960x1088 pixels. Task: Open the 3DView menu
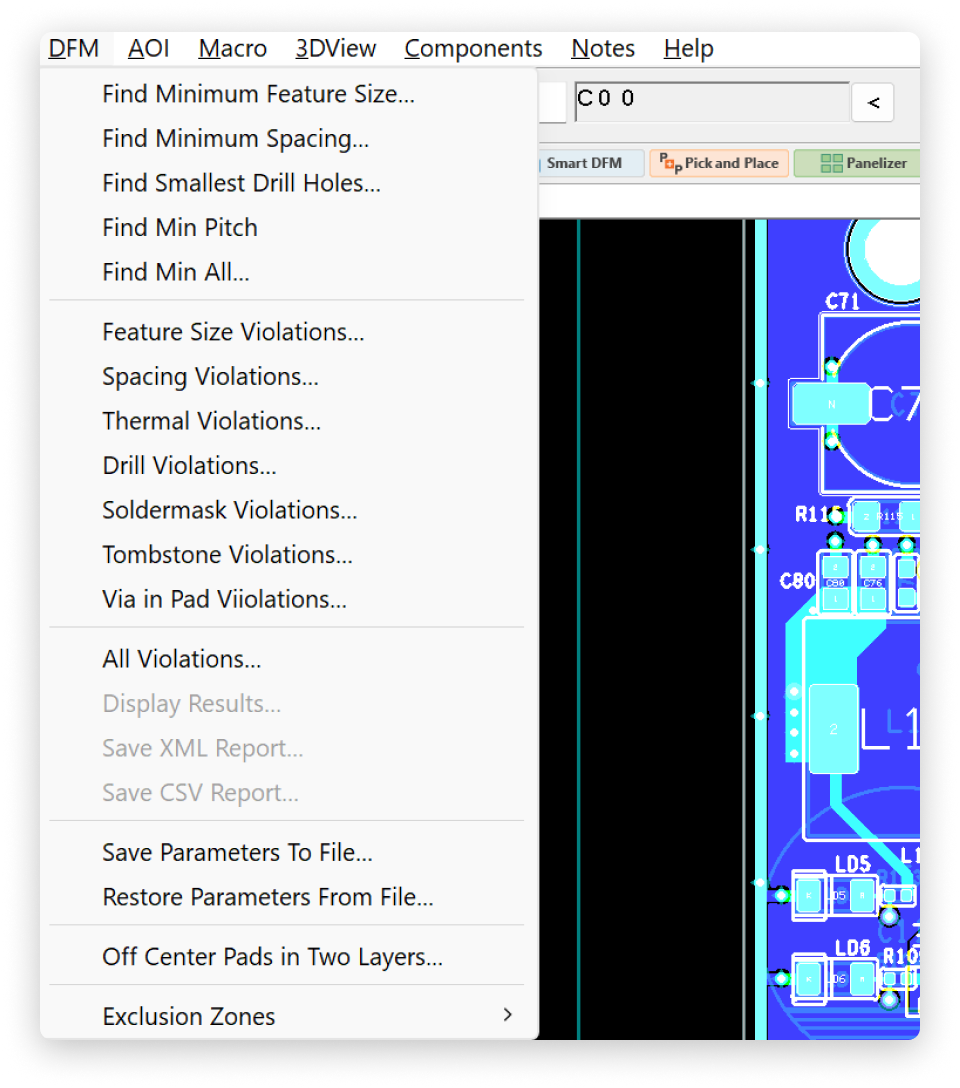click(x=335, y=48)
